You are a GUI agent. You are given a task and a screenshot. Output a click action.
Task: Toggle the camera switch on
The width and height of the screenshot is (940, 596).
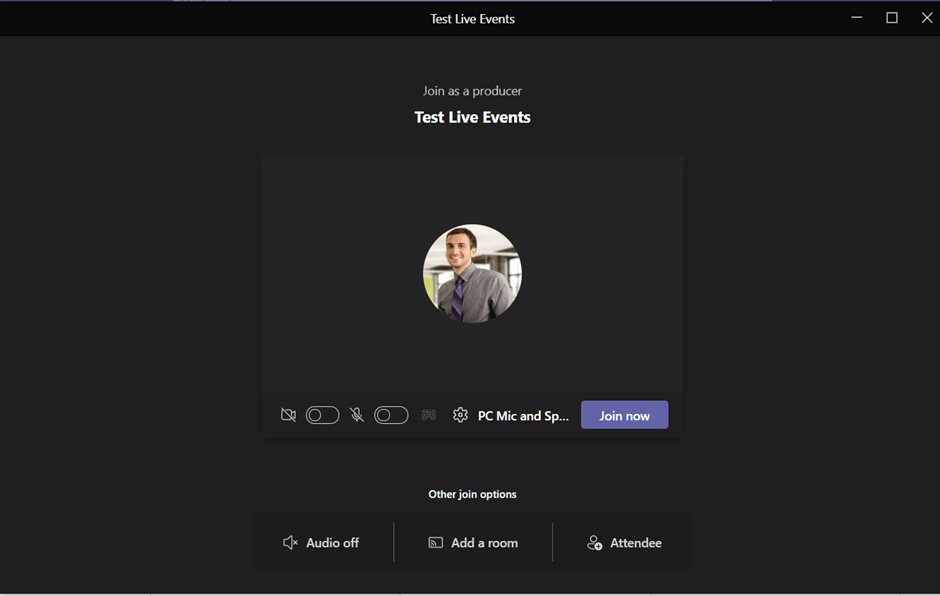pos(322,415)
